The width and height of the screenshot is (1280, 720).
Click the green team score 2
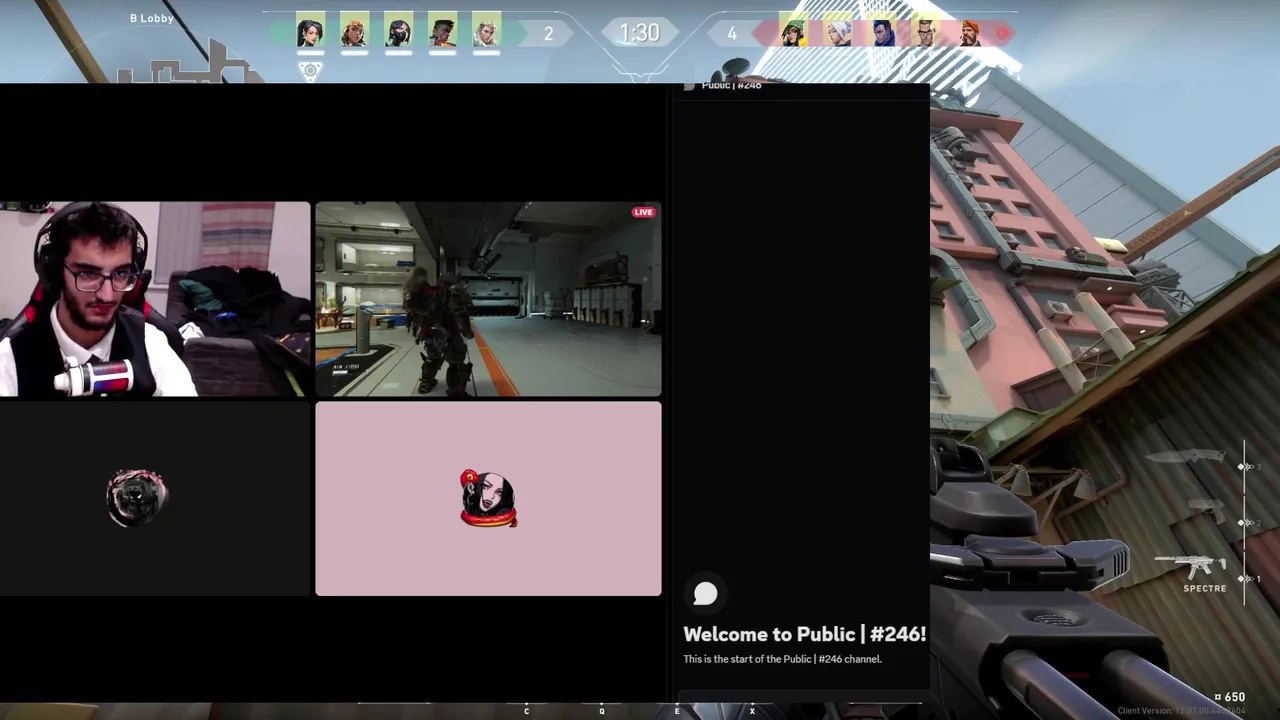548,34
